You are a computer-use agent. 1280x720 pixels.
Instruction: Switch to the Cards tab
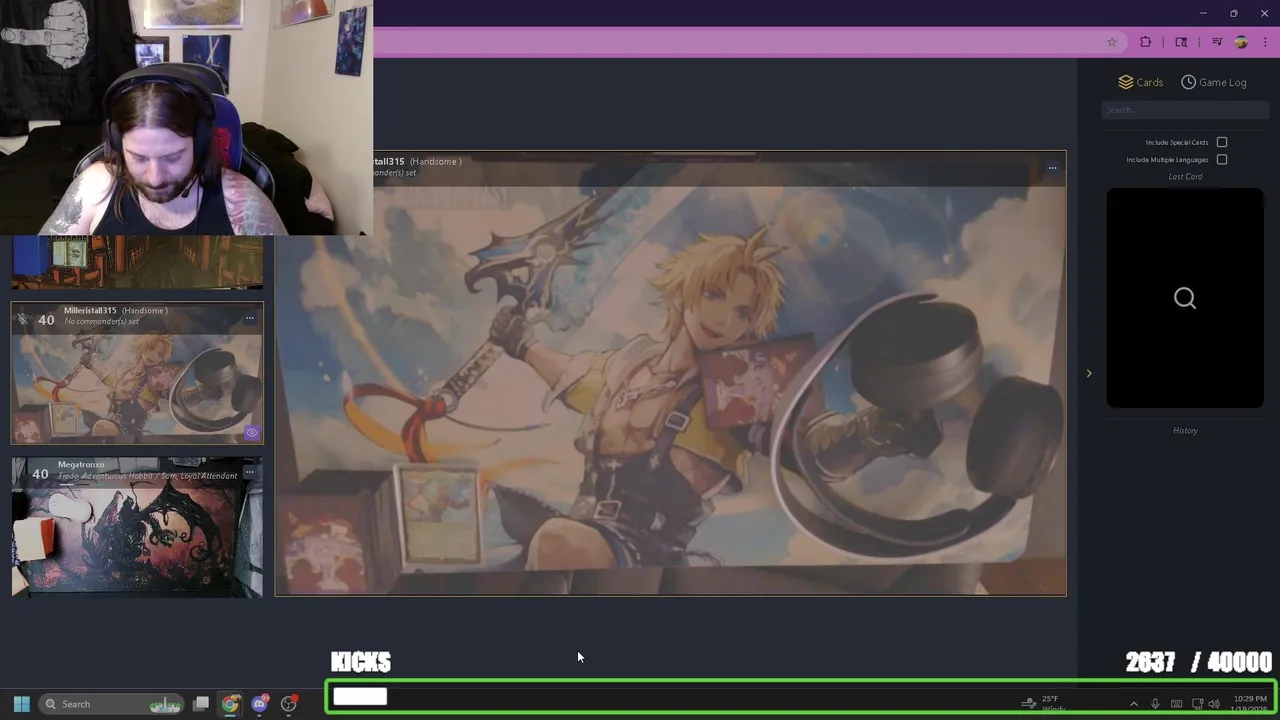point(1140,82)
